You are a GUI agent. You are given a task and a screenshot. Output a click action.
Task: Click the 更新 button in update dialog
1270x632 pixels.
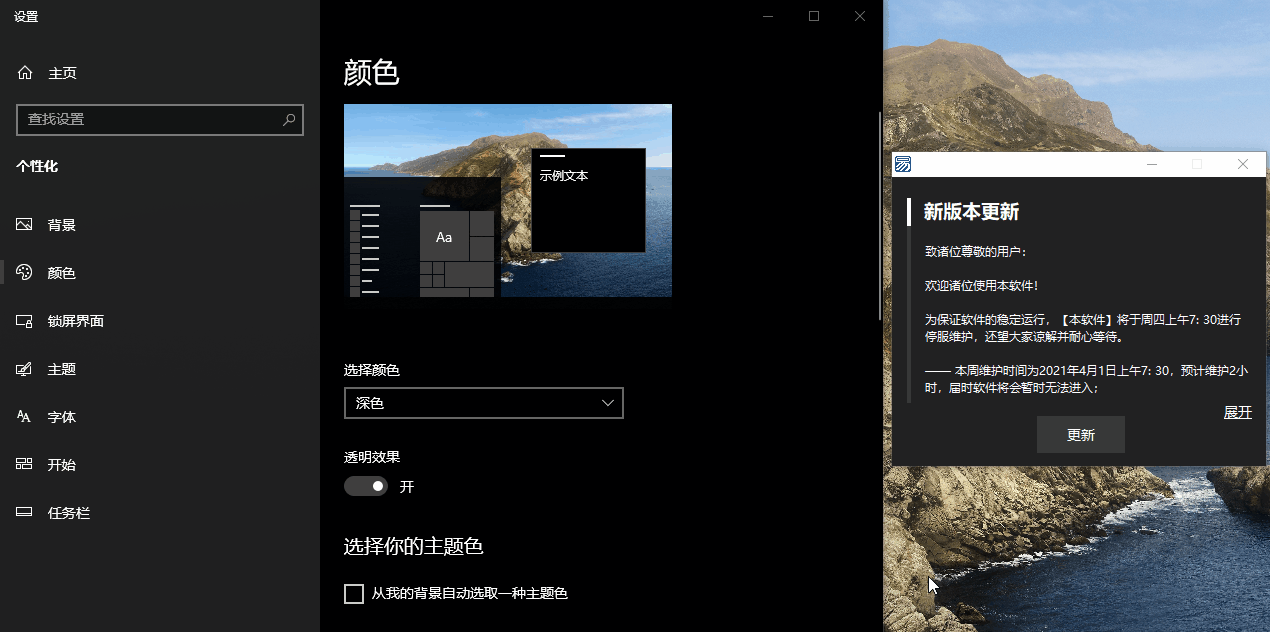[x=1081, y=435]
